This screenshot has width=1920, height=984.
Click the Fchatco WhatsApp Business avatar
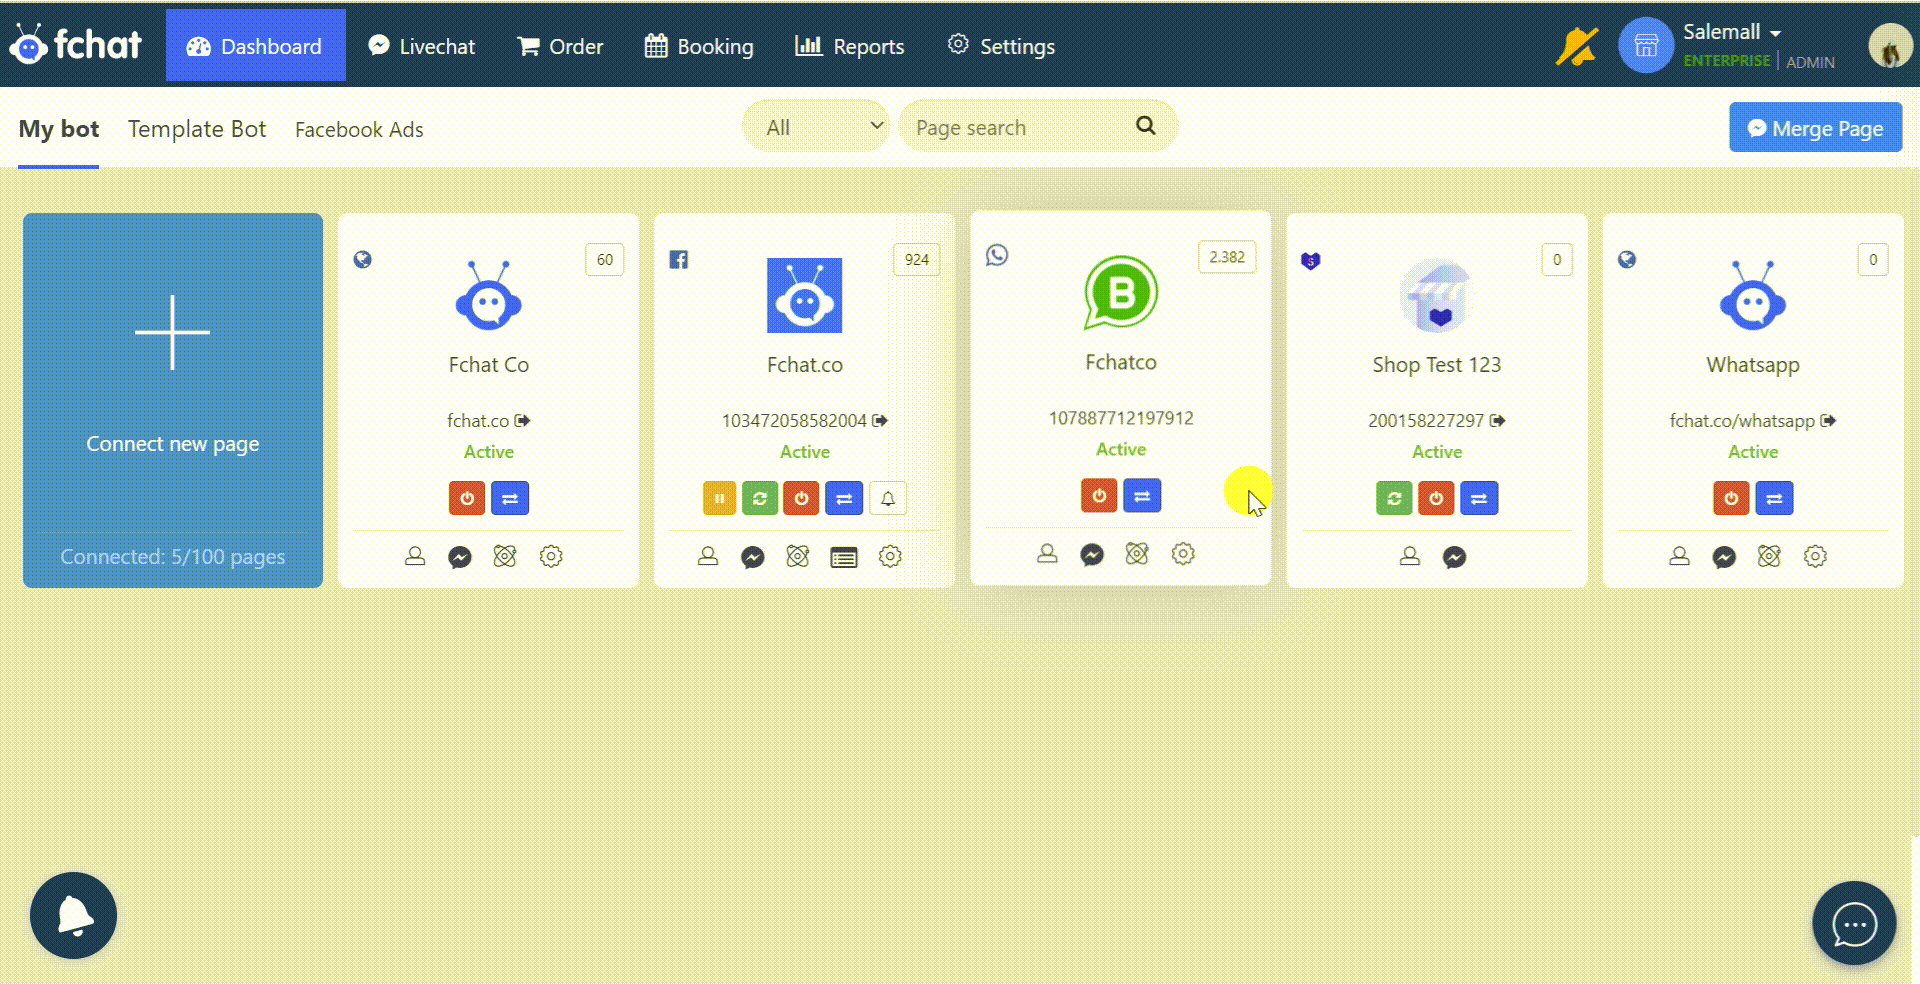[x=1120, y=292]
